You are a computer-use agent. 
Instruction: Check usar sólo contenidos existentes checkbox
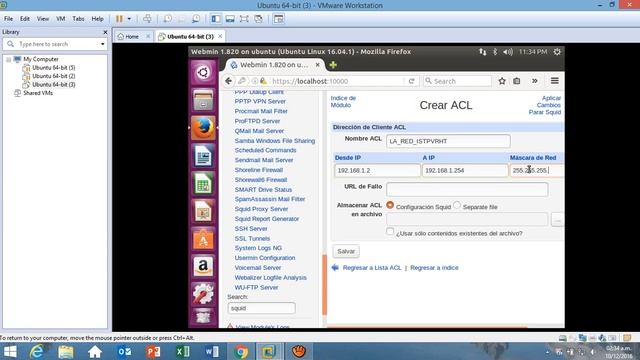(390, 231)
